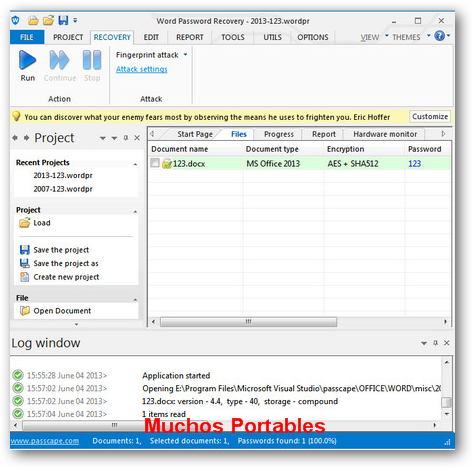This screenshot has height=468, width=473.
Task: Click the light bulb tip icon
Action: tap(16, 116)
